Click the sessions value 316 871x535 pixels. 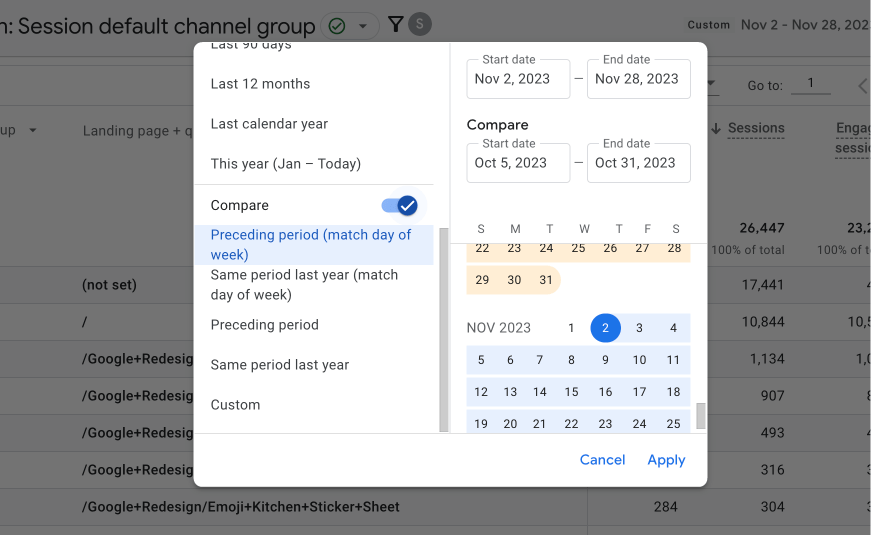click(x=773, y=470)
